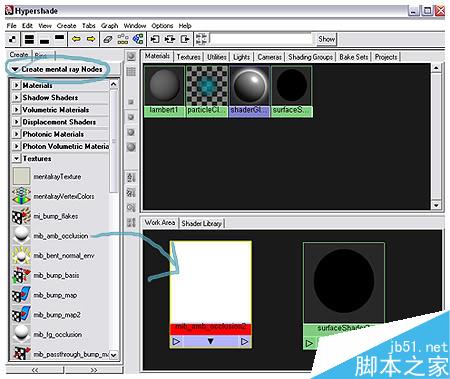Open the Options menu
This screenshot has height=379, width=450.
pos(162,26)
